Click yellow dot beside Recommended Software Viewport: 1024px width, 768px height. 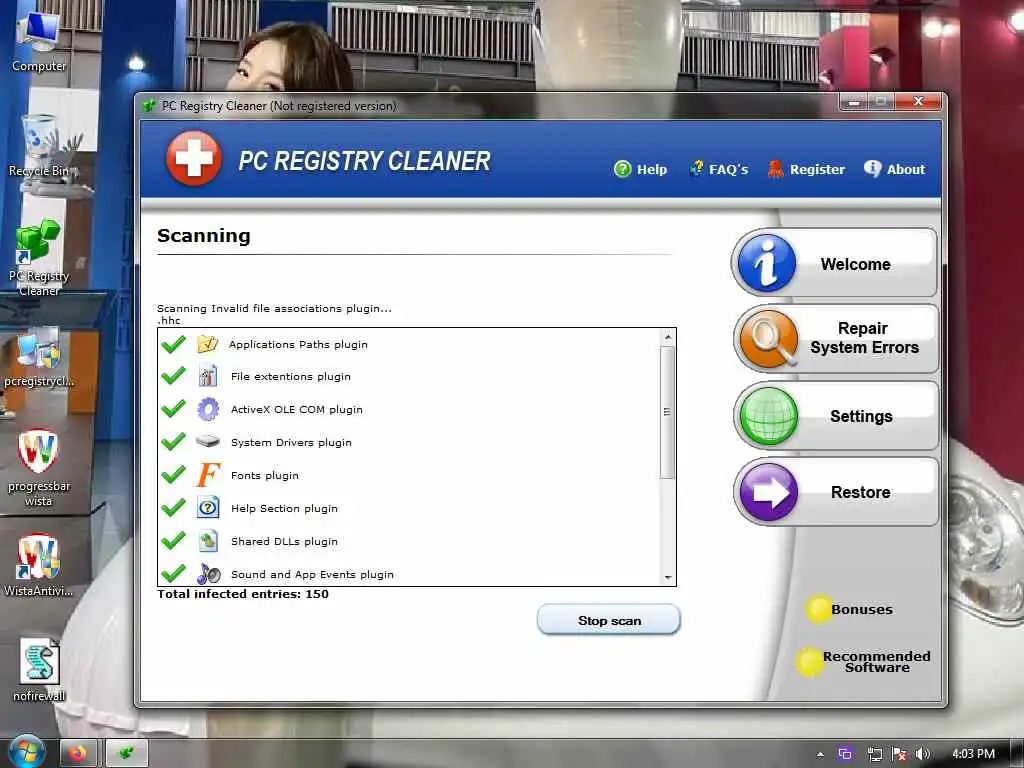(x=809, y=662)
